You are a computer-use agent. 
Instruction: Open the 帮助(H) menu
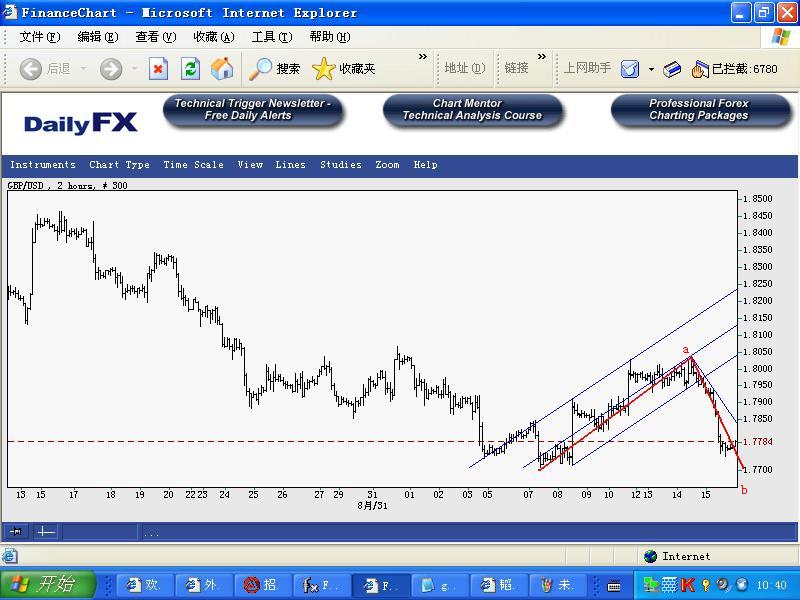(330, 37)
